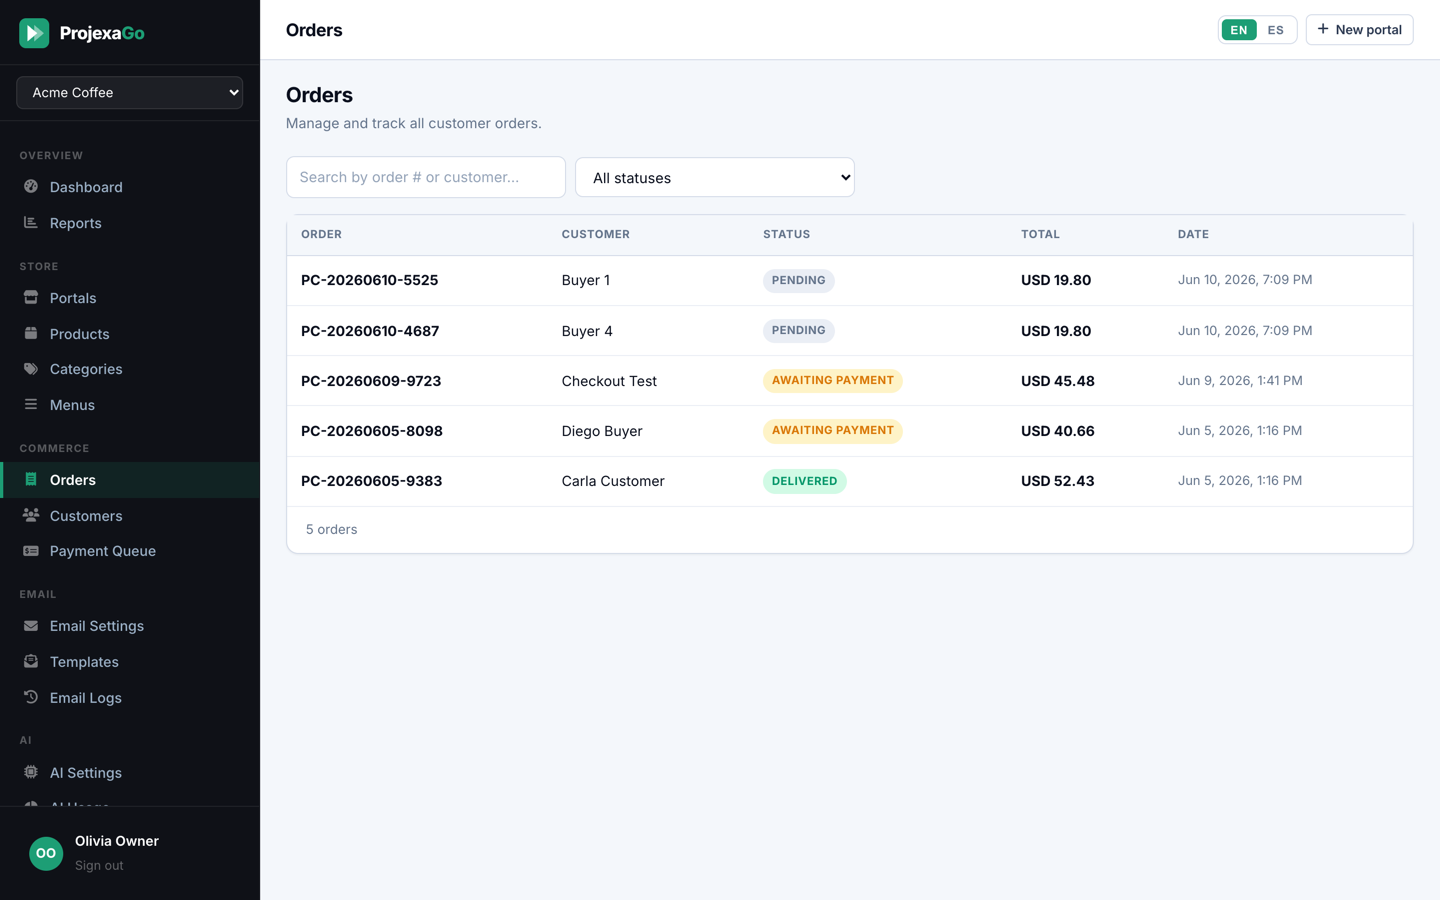The height and width of the screenshot is (900, 1440).
Task: Switch language to ES
Action: (1275, 30)
